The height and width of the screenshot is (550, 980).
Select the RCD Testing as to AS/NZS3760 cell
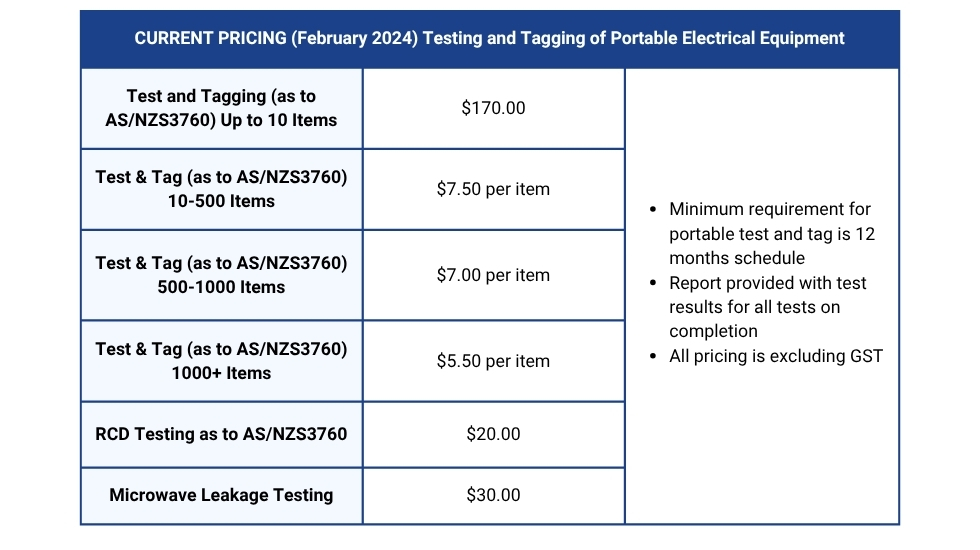click(221, 434)
